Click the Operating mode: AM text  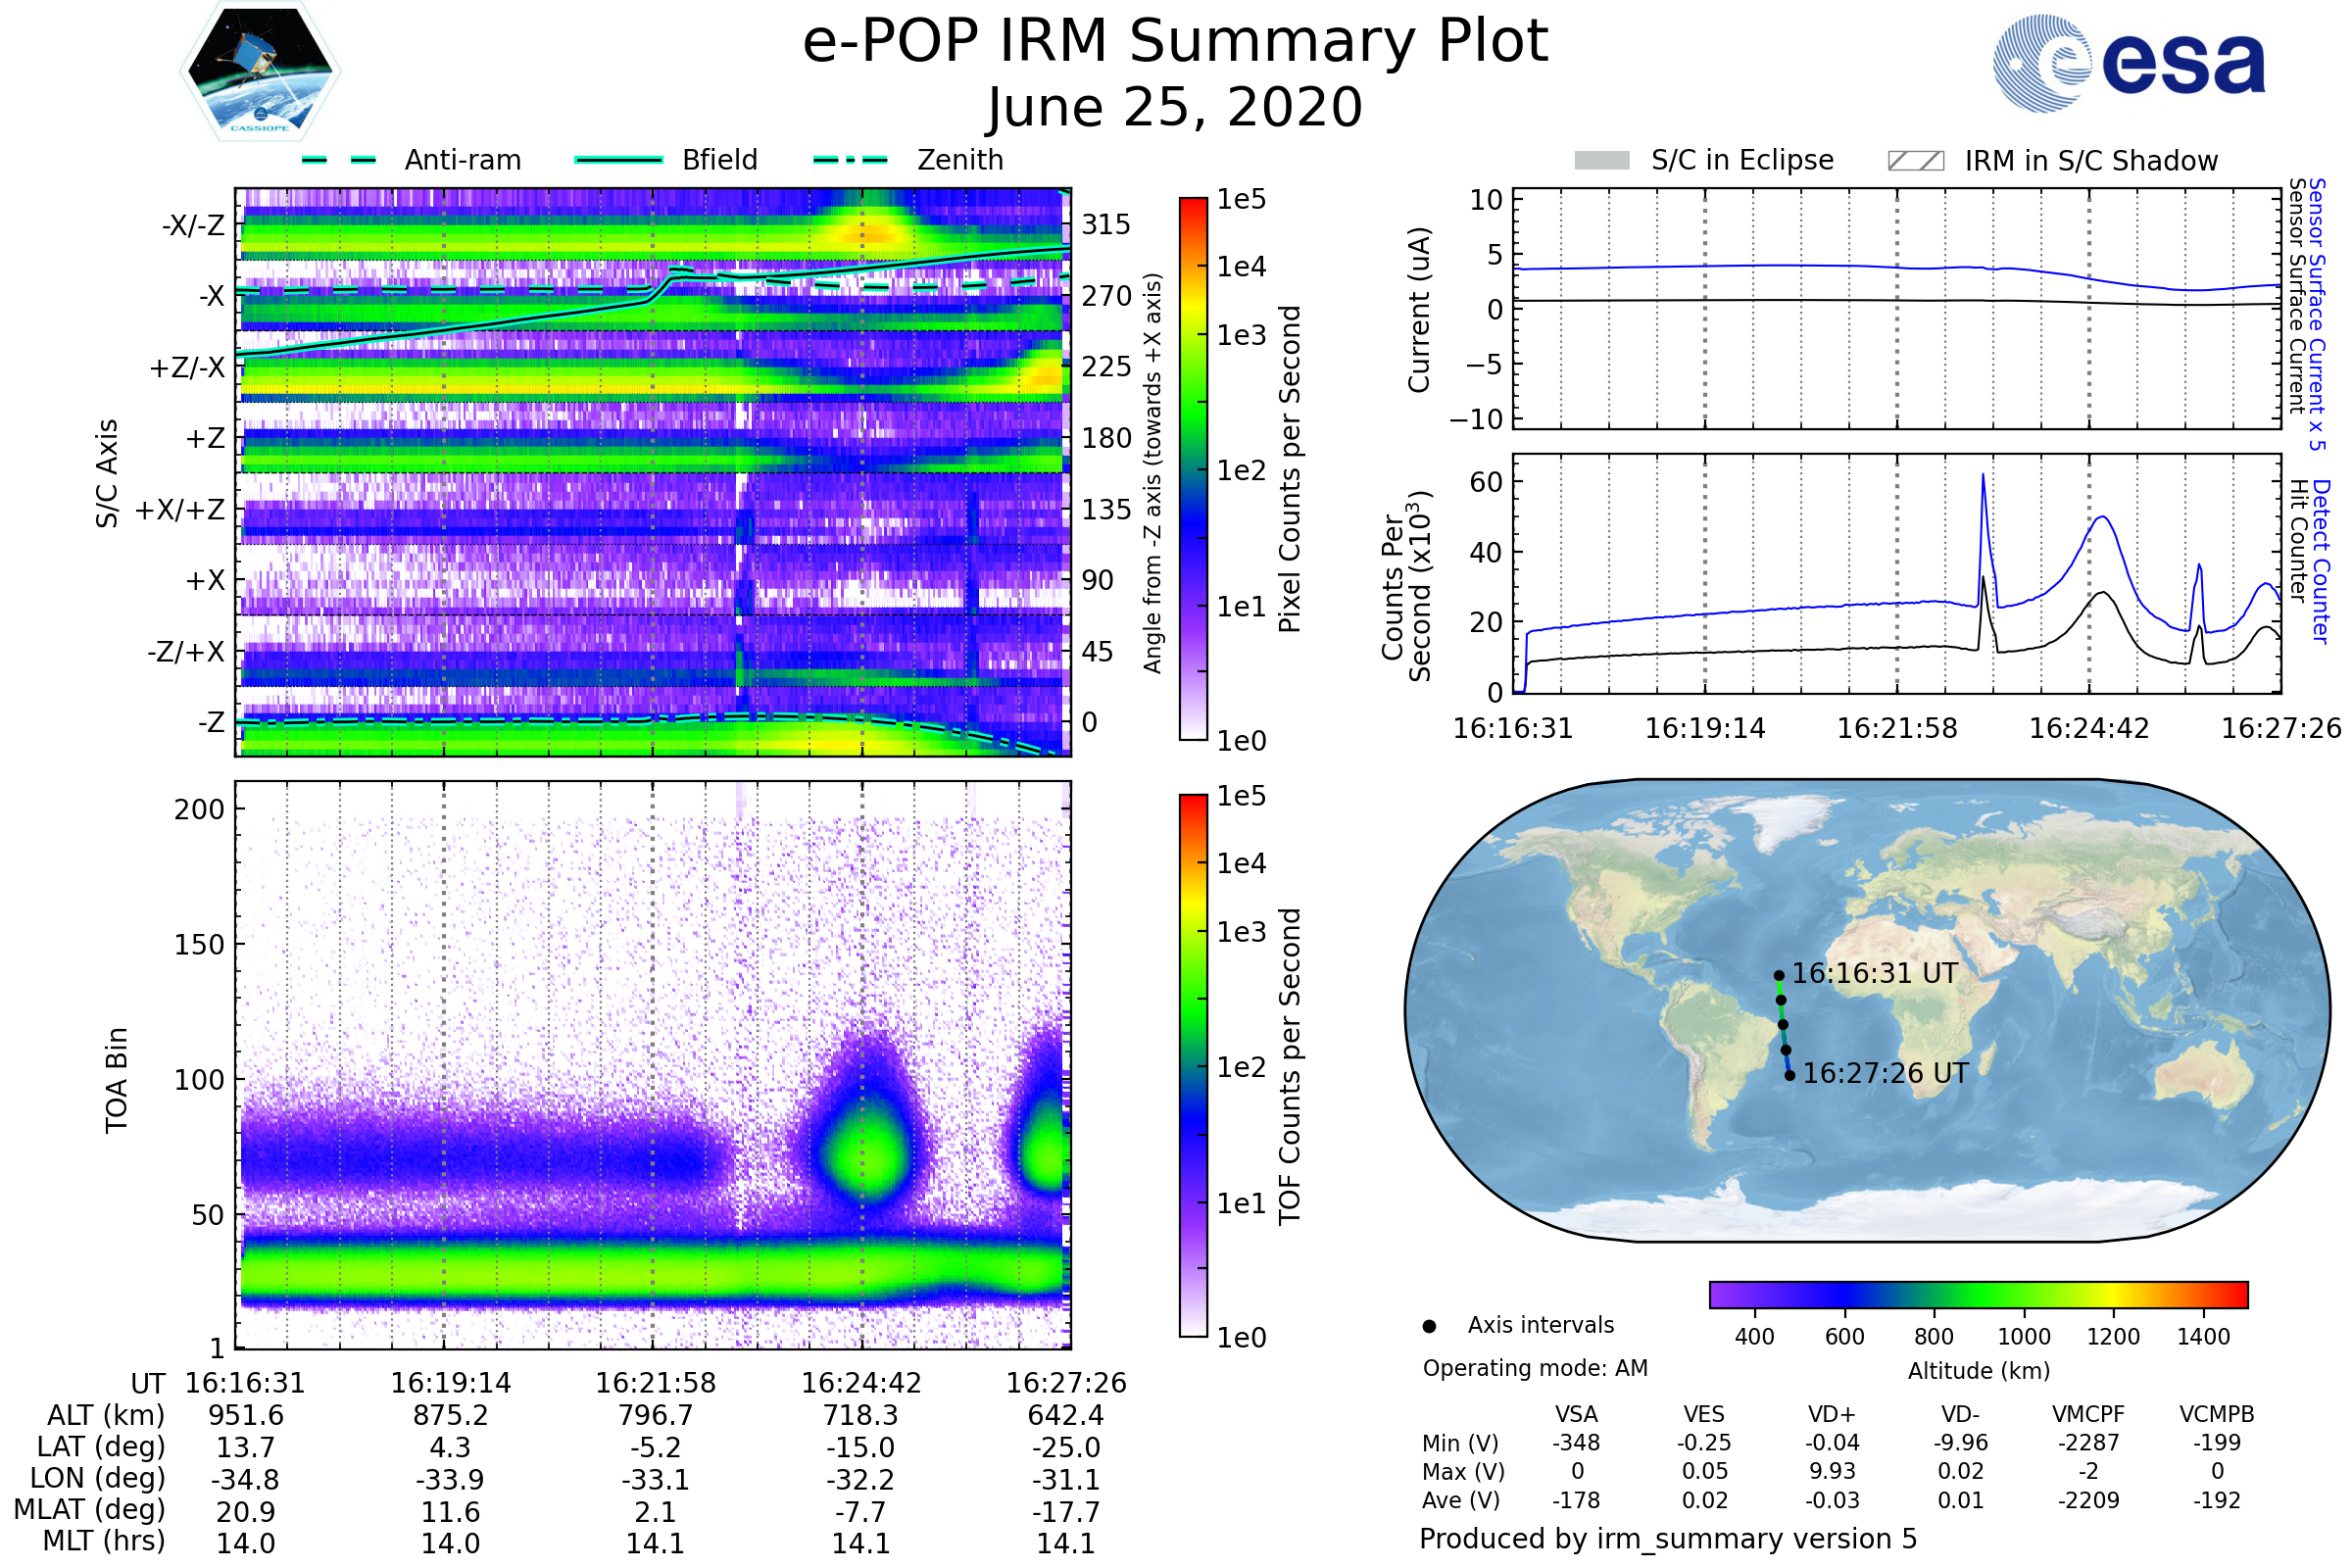pyautogui.click(x=1535, y=1368)
